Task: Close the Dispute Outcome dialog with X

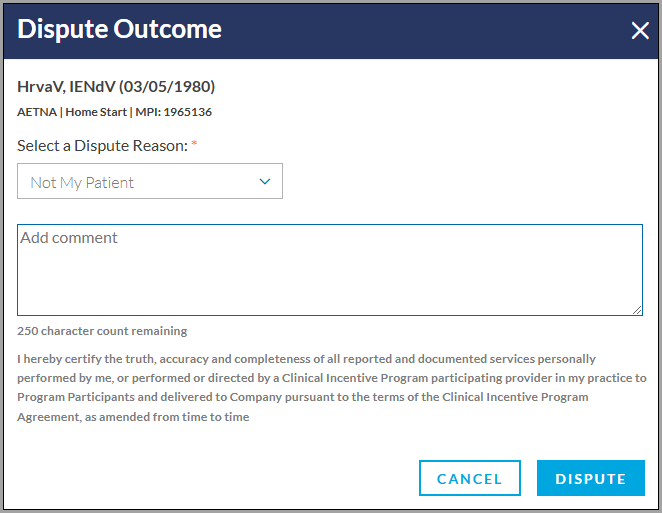Action: point(640,31)
